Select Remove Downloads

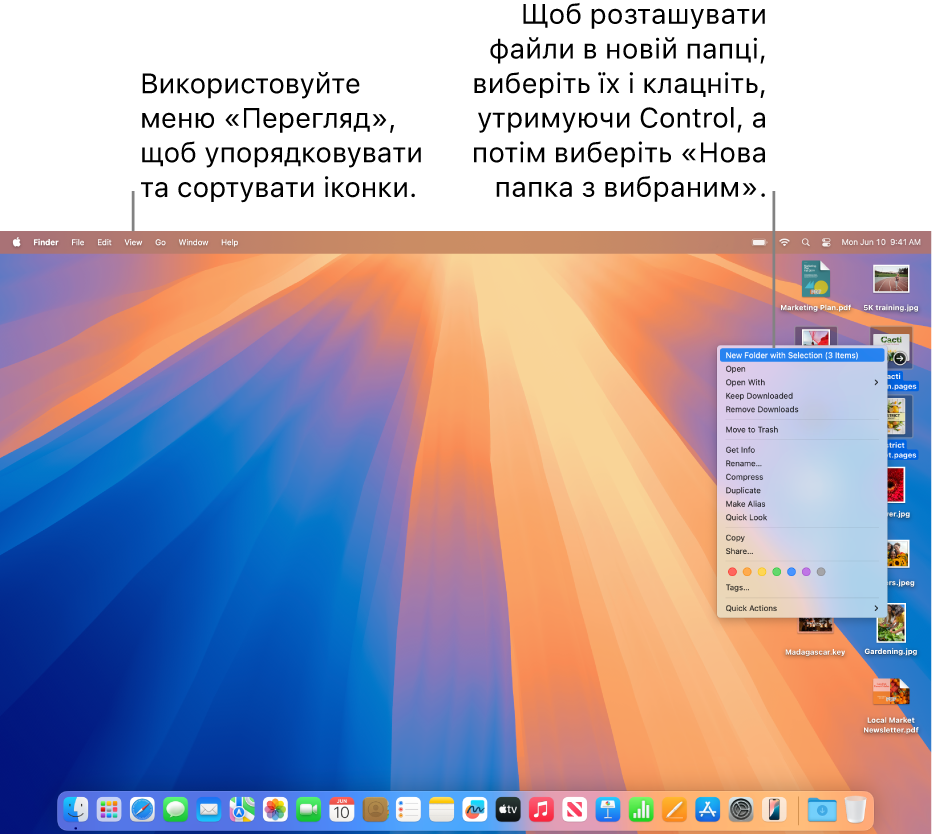point(801,410)
